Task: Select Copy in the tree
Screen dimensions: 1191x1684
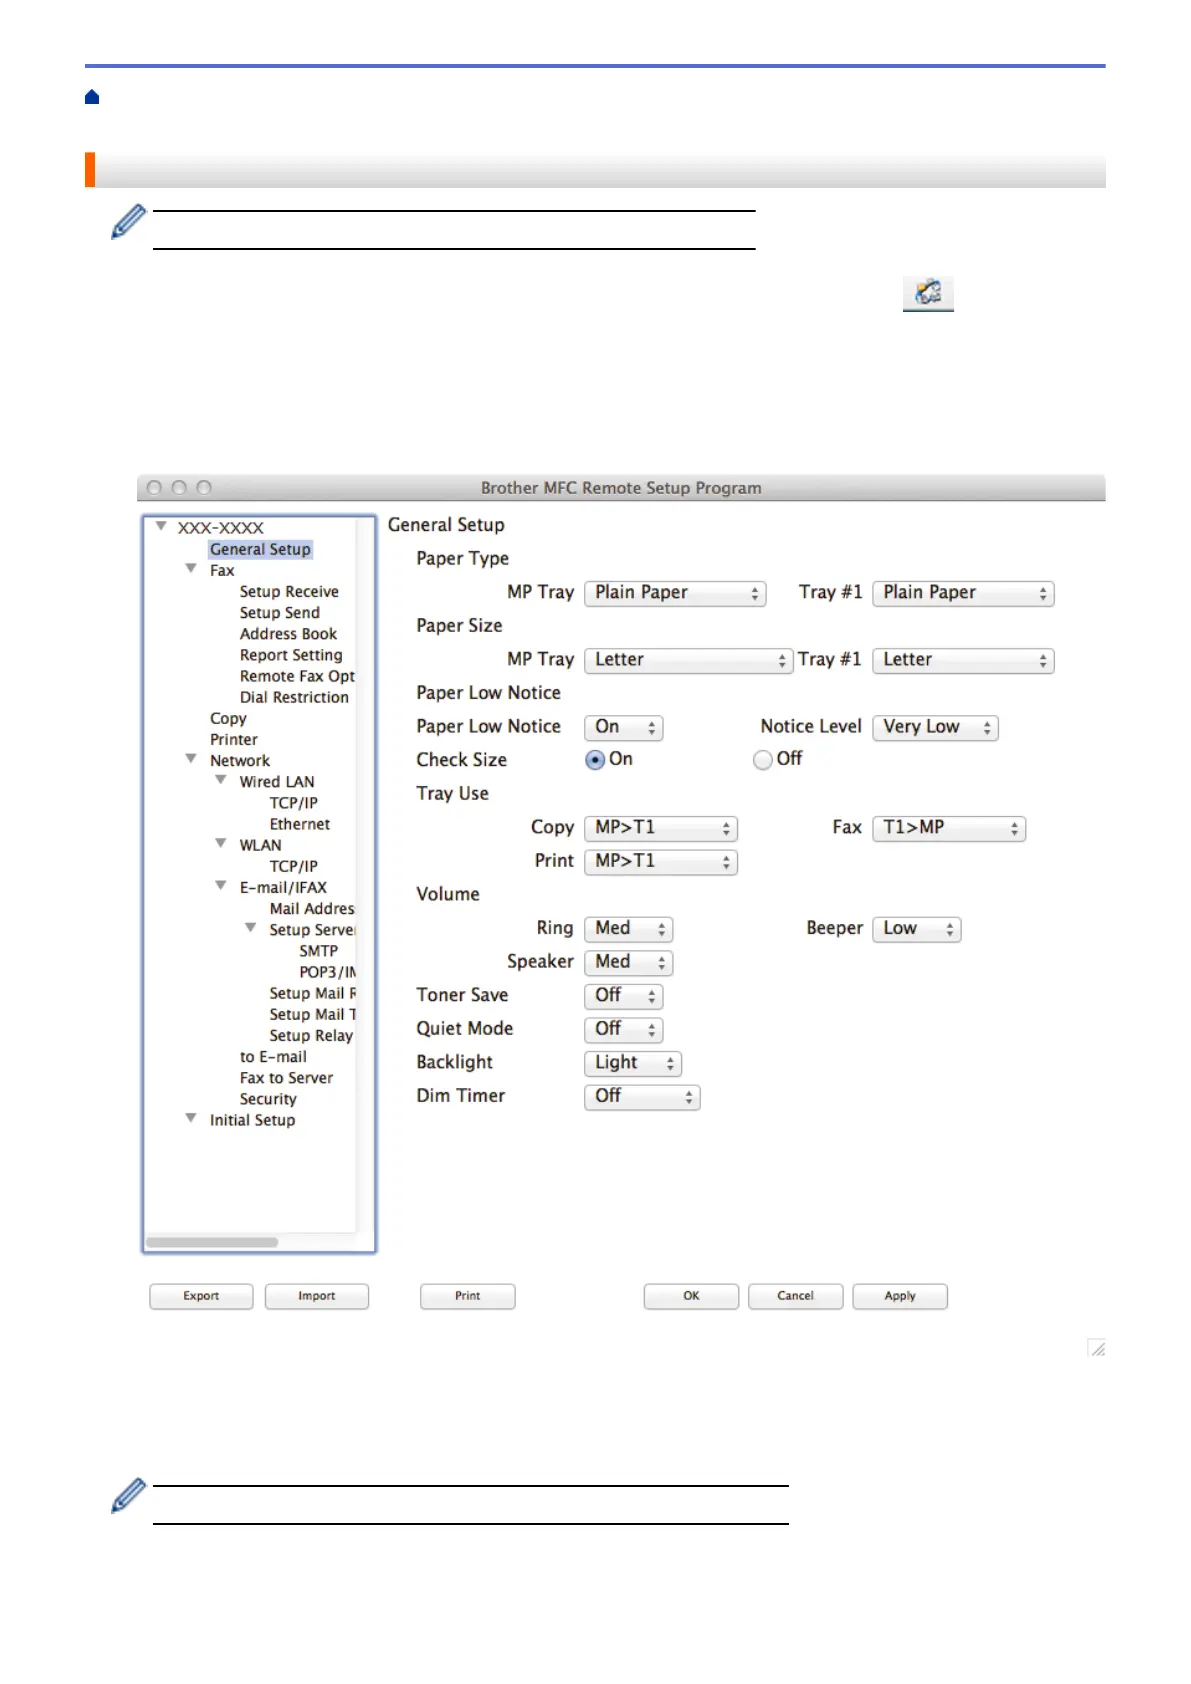Action: [228, 718]
